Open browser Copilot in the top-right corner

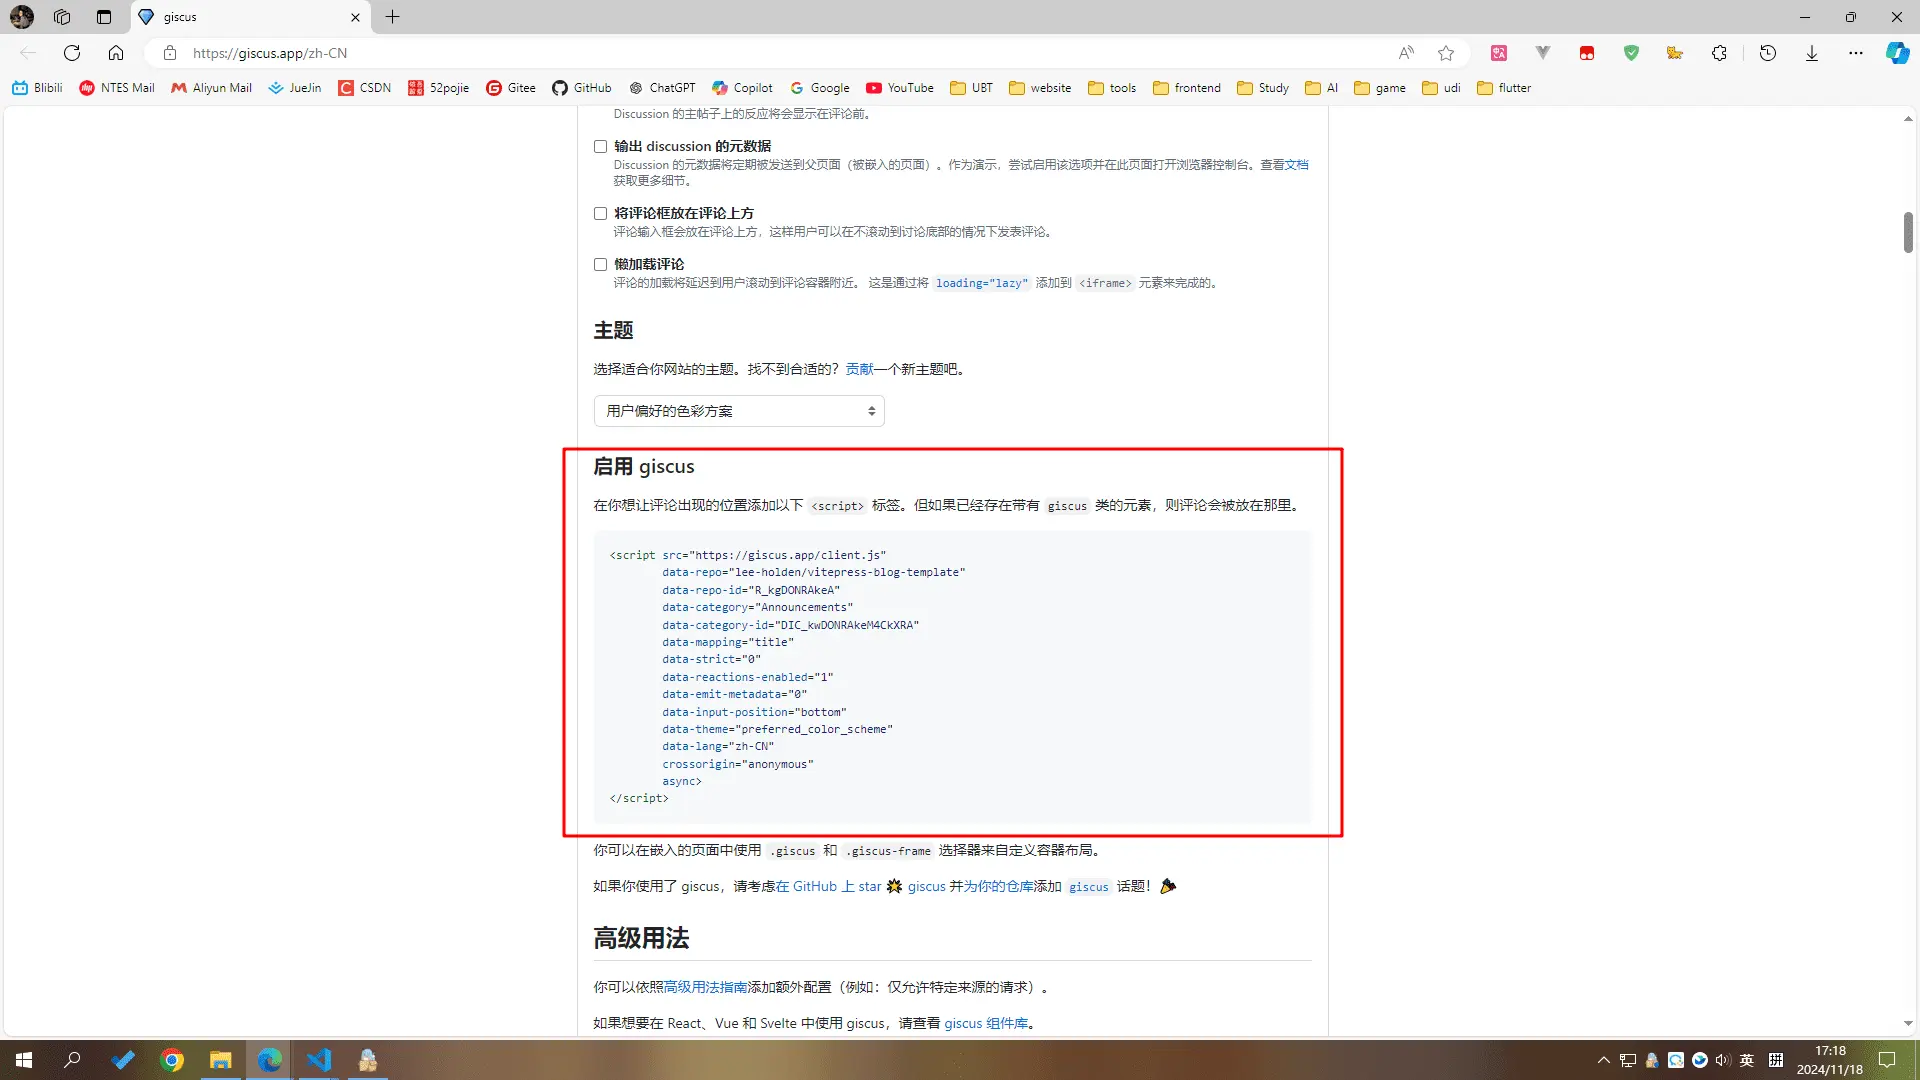click(1897, 53)
